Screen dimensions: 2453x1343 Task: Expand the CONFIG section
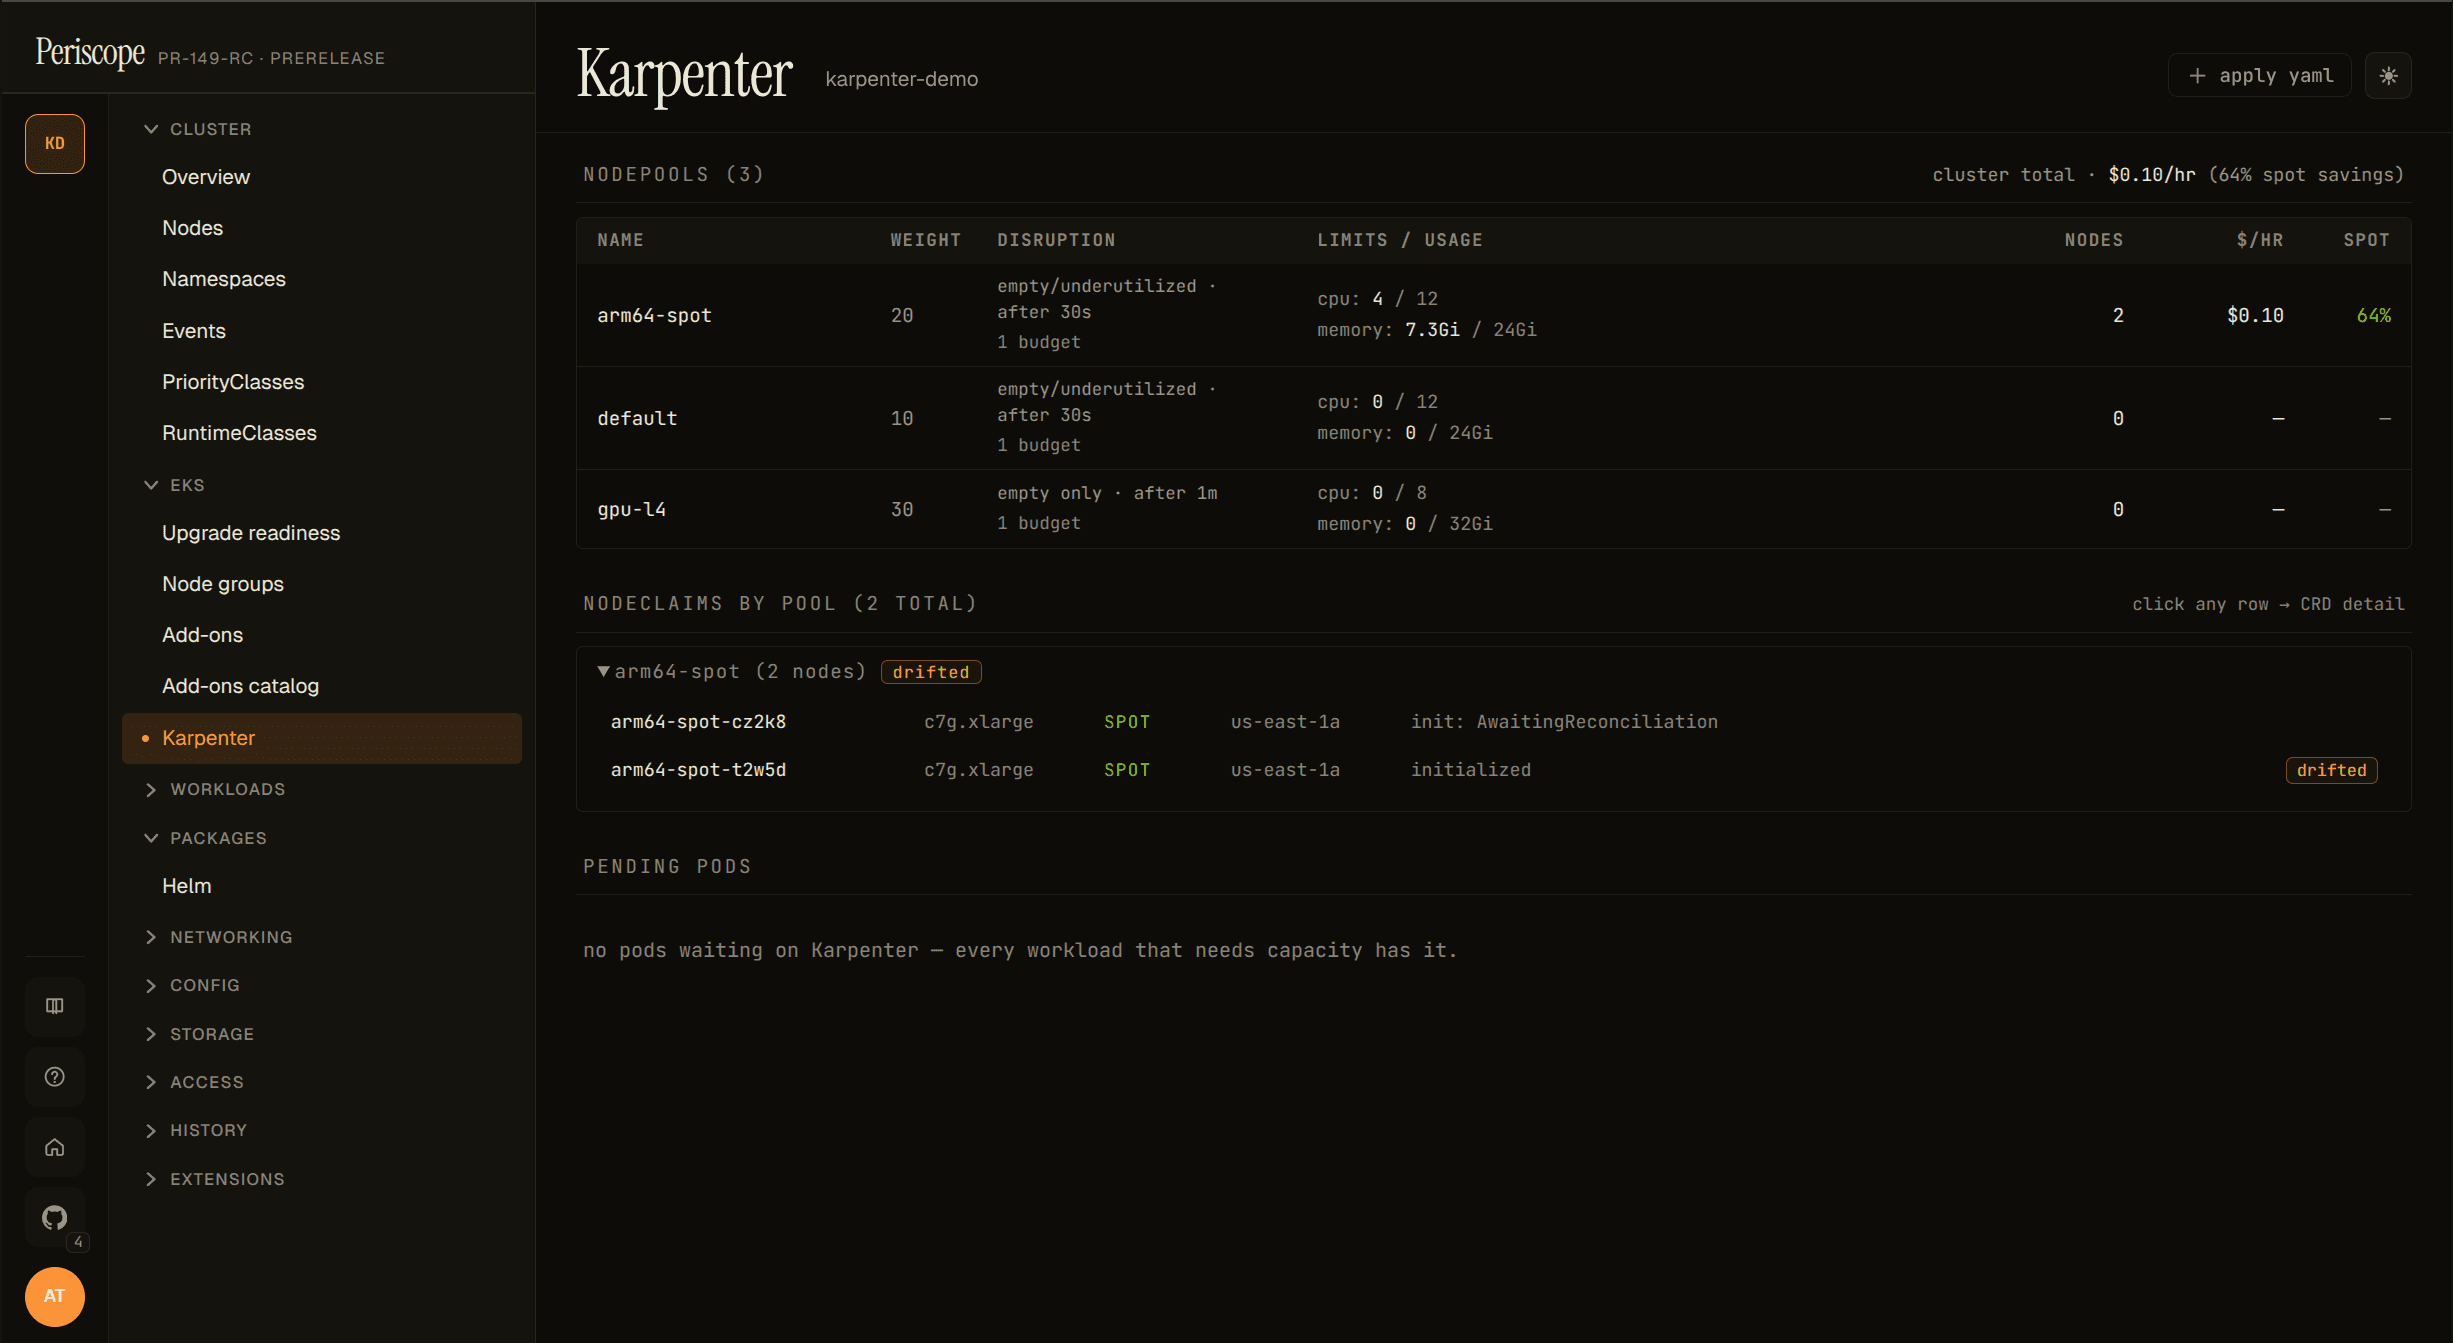coord(193,985)
